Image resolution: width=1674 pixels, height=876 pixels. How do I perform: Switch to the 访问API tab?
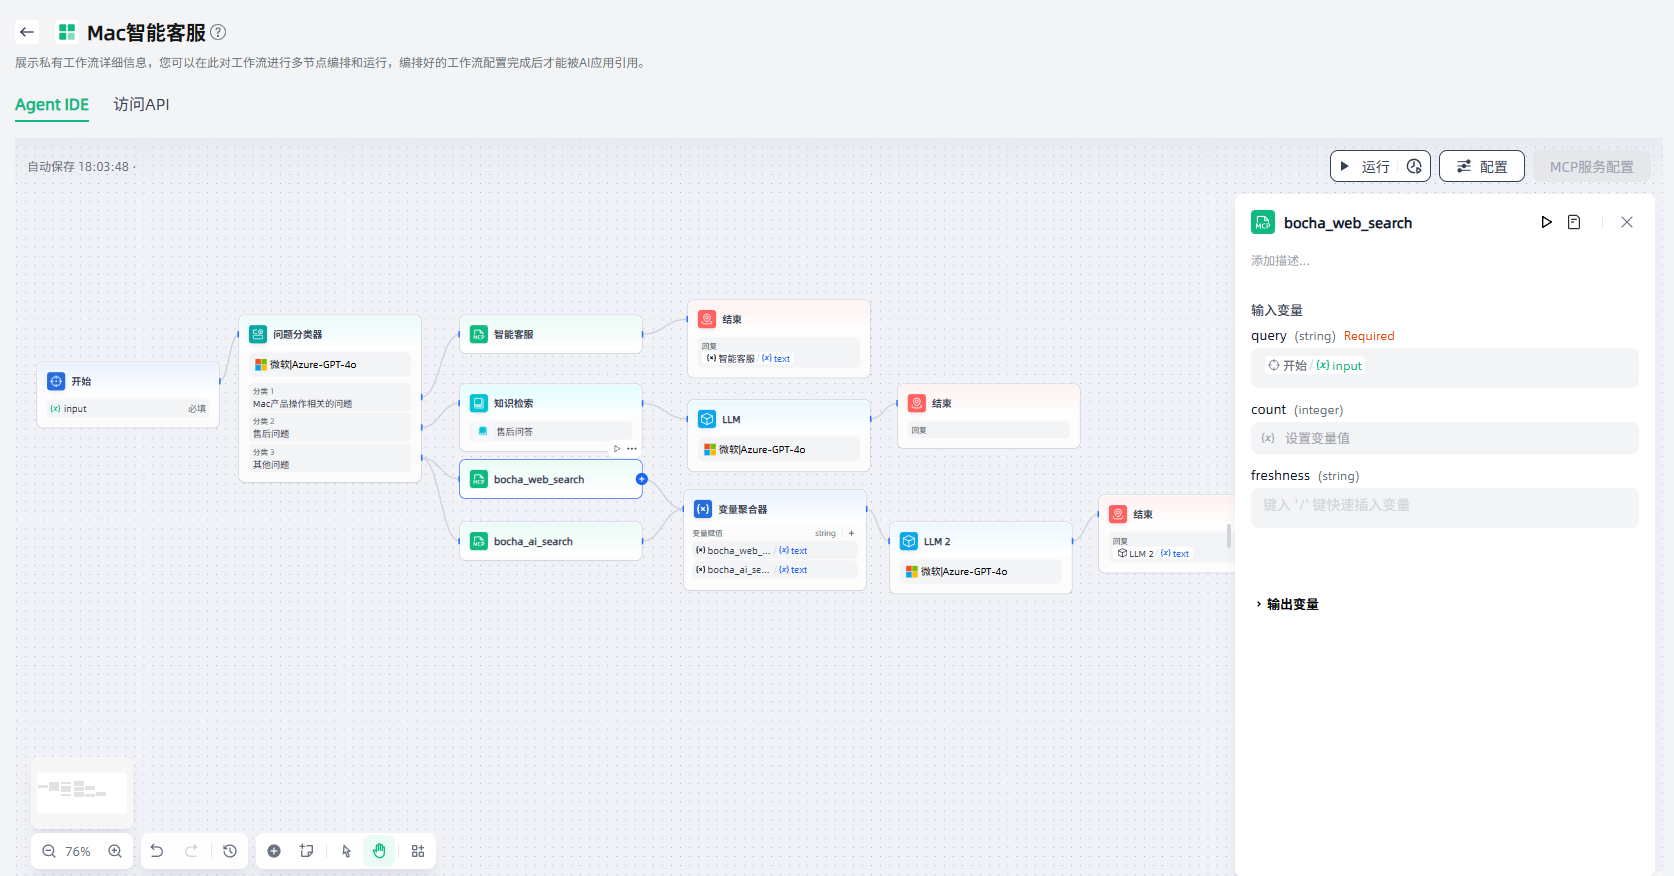(x=141, y=105)
